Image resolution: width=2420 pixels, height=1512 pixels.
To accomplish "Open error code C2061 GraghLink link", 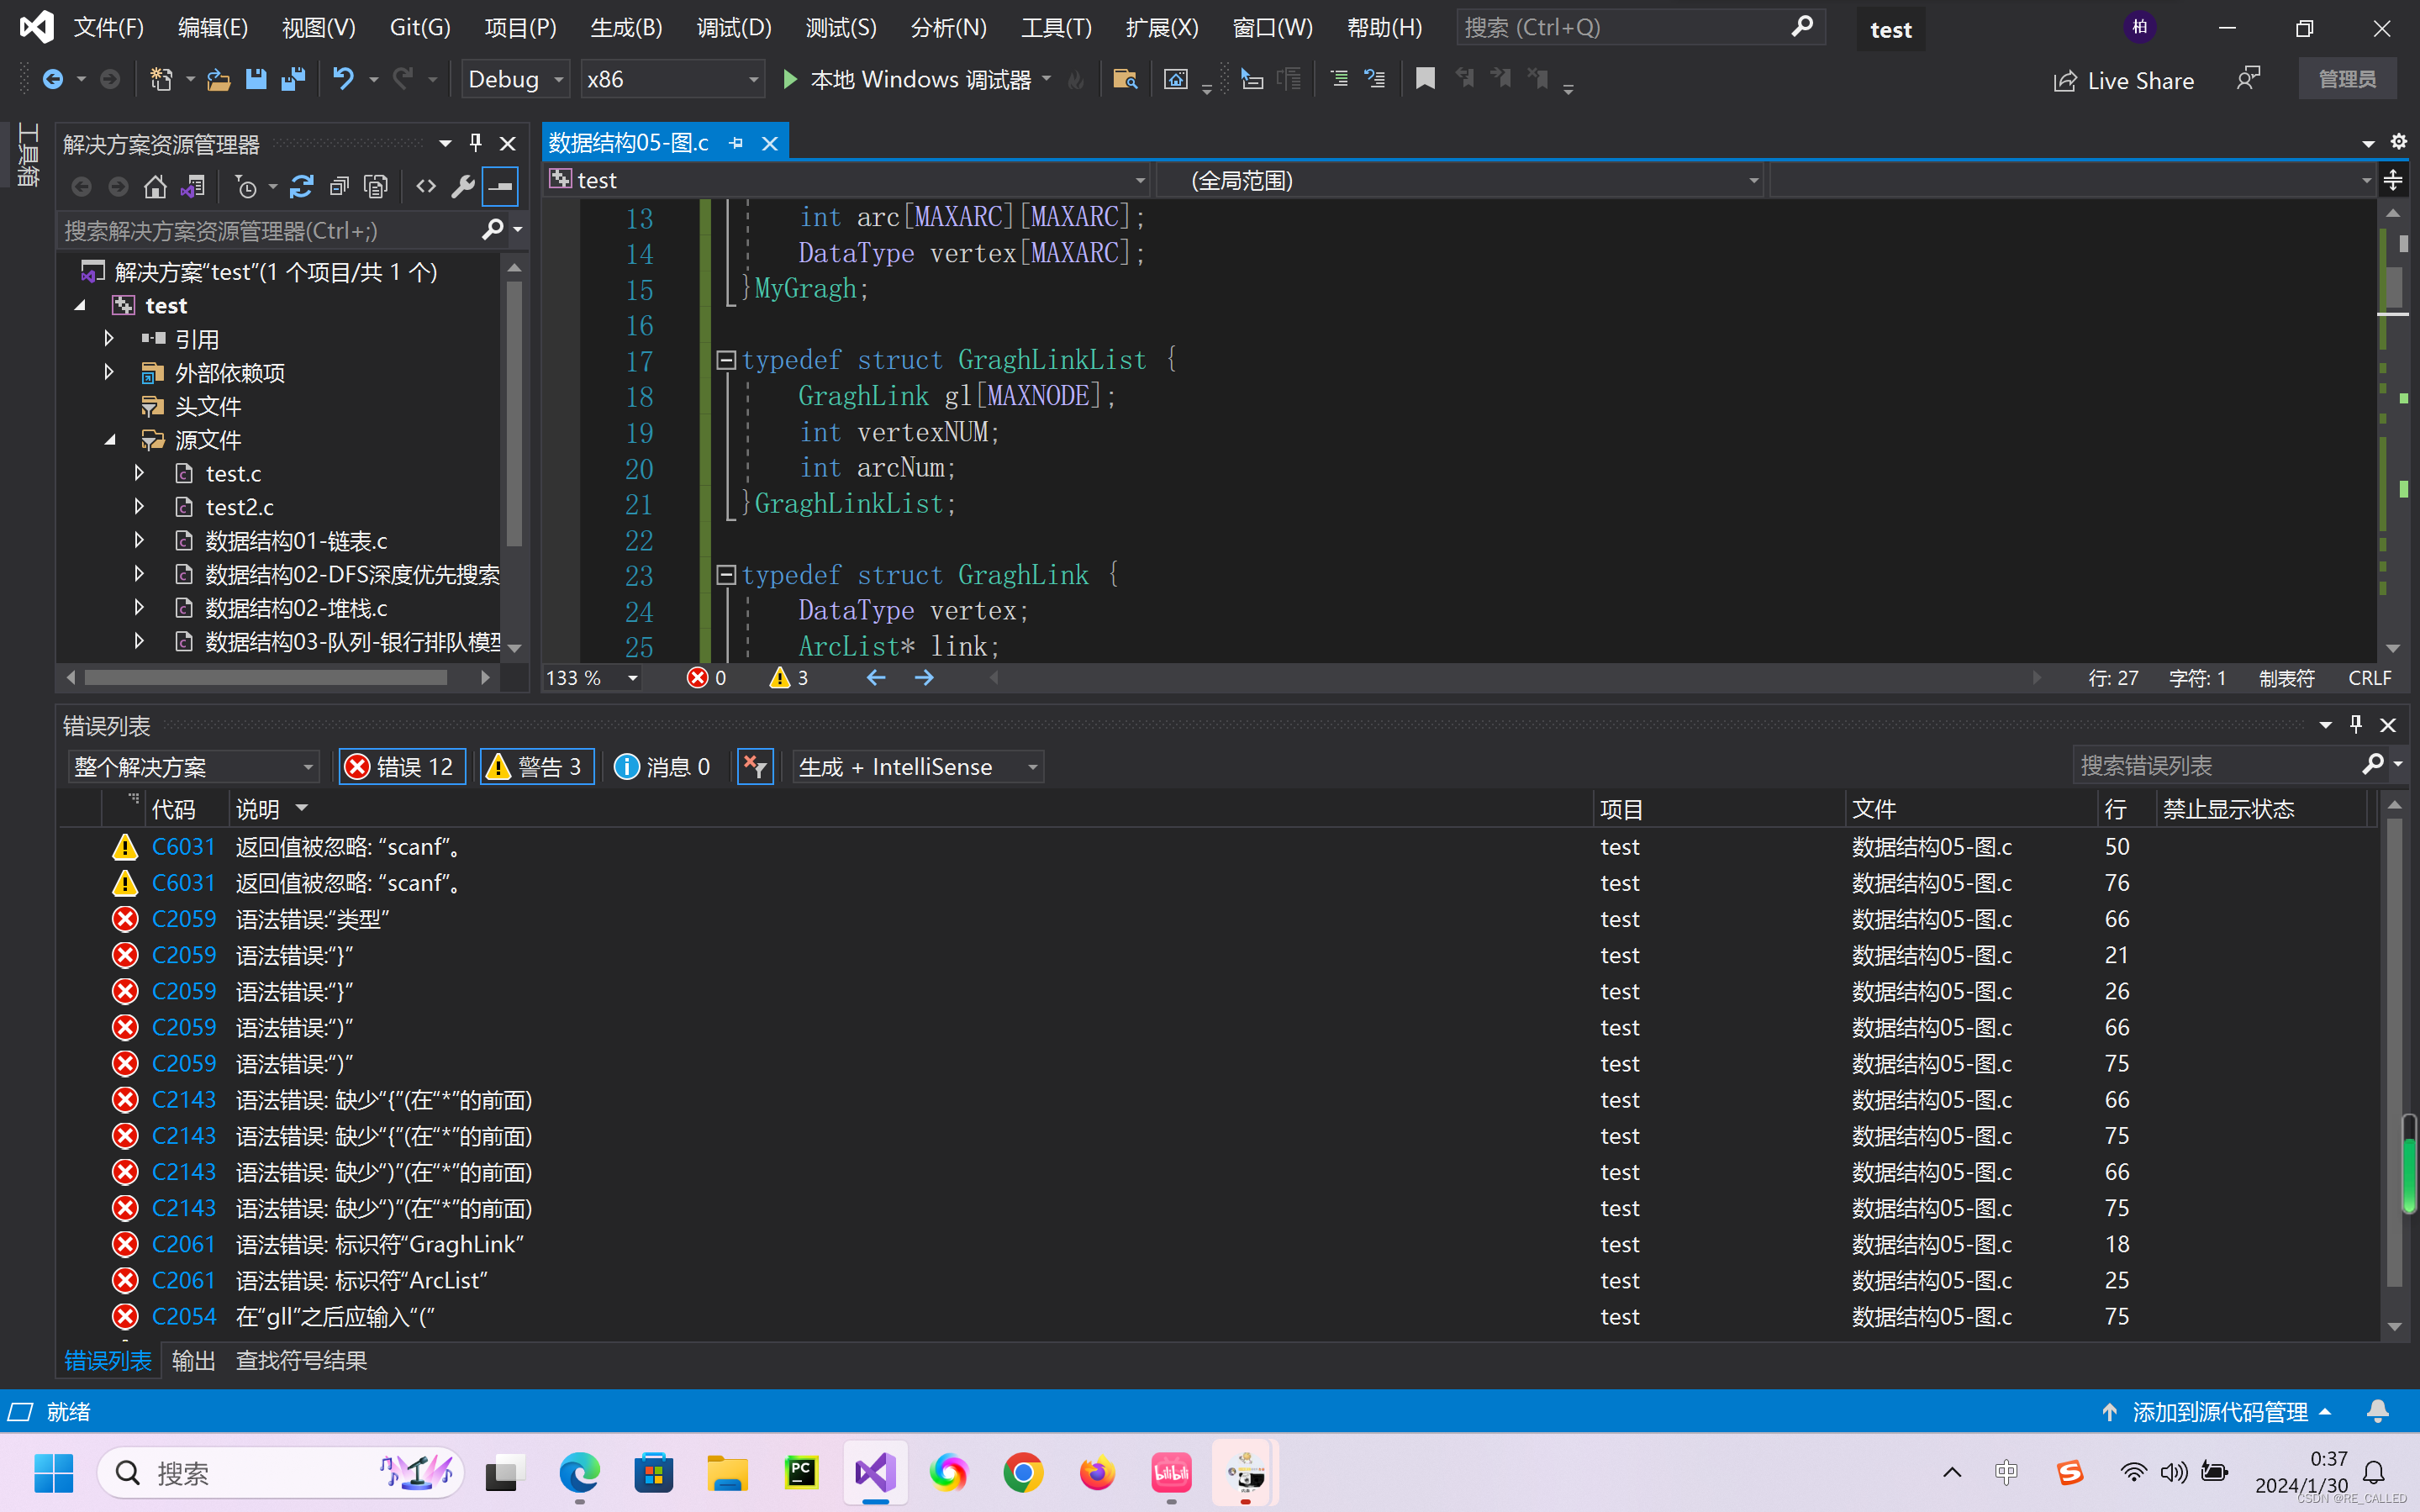I will pyautogui.click(x=183, y=1244).
